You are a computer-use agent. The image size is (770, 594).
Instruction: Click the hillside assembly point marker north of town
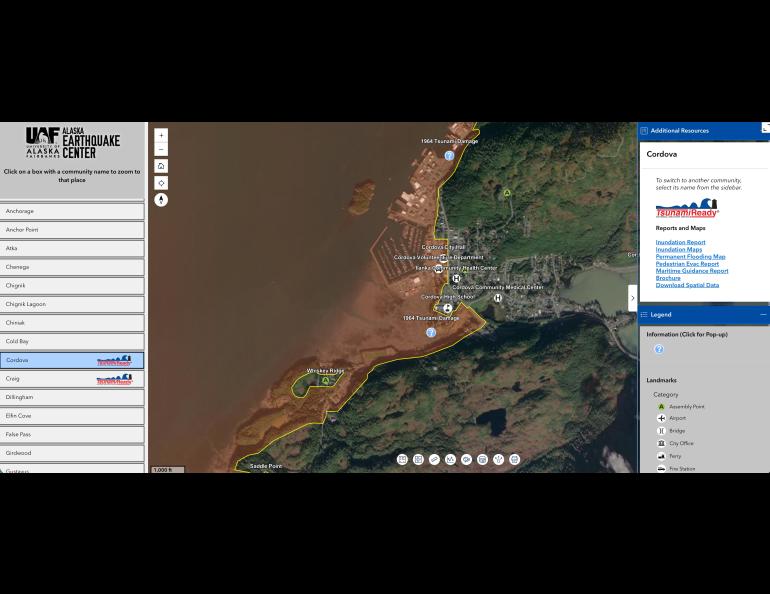click(x=507, y=193)
